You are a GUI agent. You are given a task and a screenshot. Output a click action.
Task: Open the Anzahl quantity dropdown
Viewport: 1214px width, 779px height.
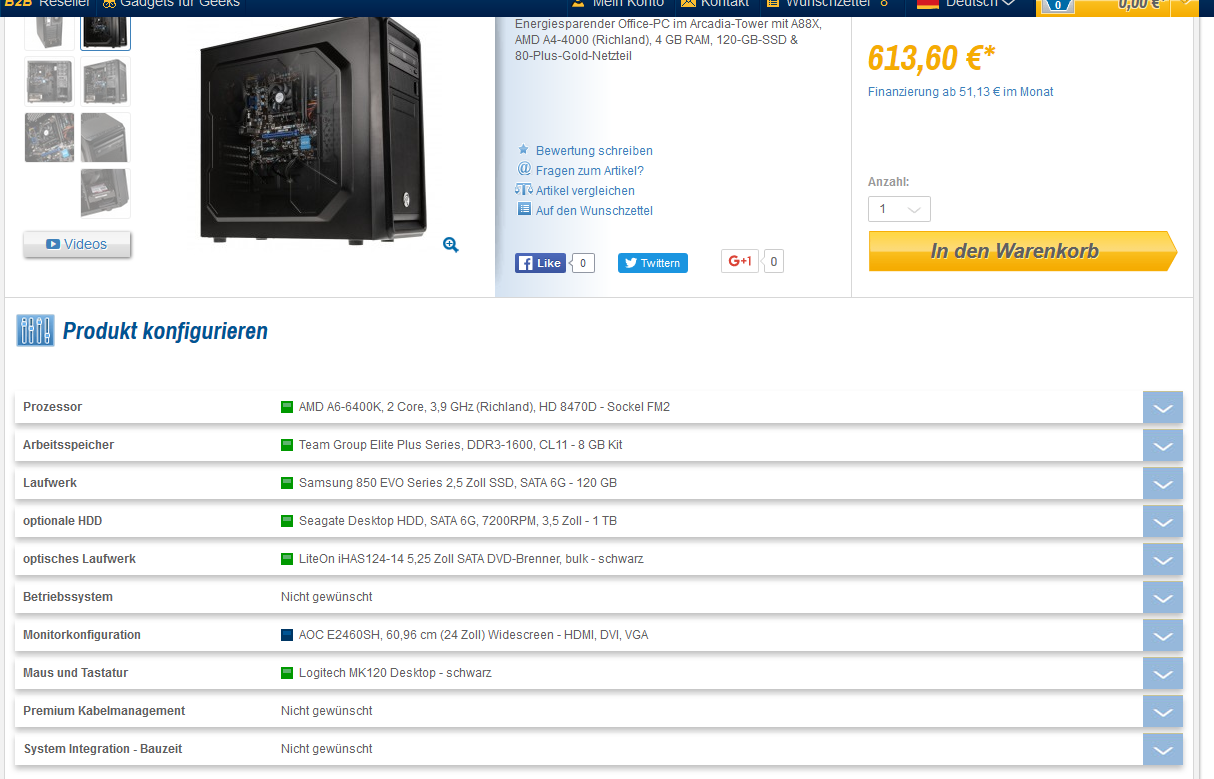tap(899, 209)
